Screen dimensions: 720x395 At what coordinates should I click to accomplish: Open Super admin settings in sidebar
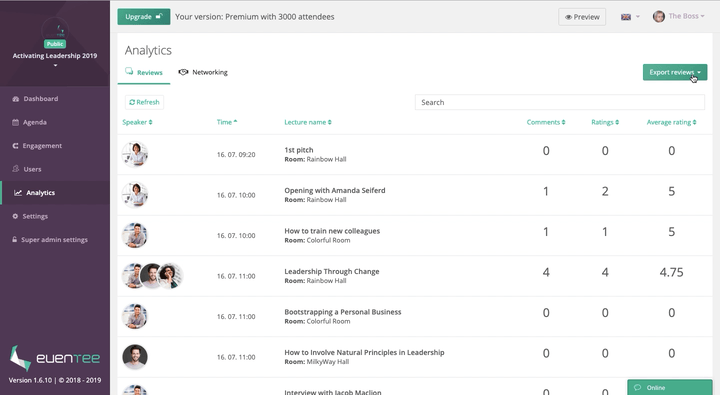point(54,240)
